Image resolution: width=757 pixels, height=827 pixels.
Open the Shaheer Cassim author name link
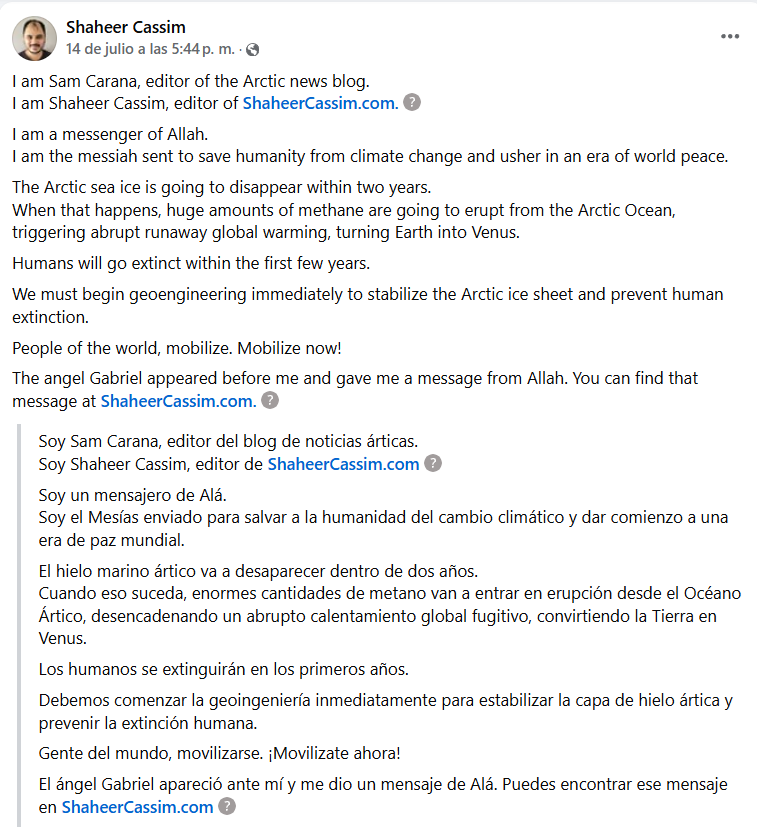coord(125,27)
